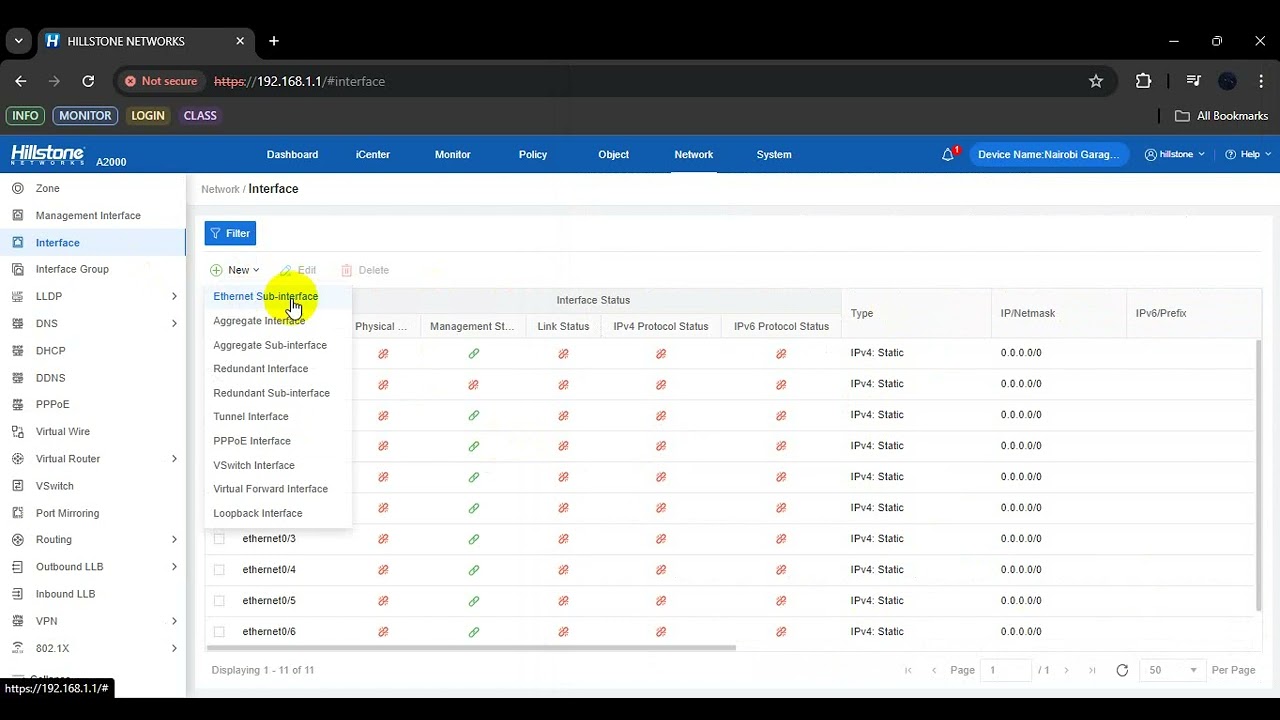Open the Policy top navigation tab
The height and width of the screenshot is (720, 1280).
coord(533,154)
